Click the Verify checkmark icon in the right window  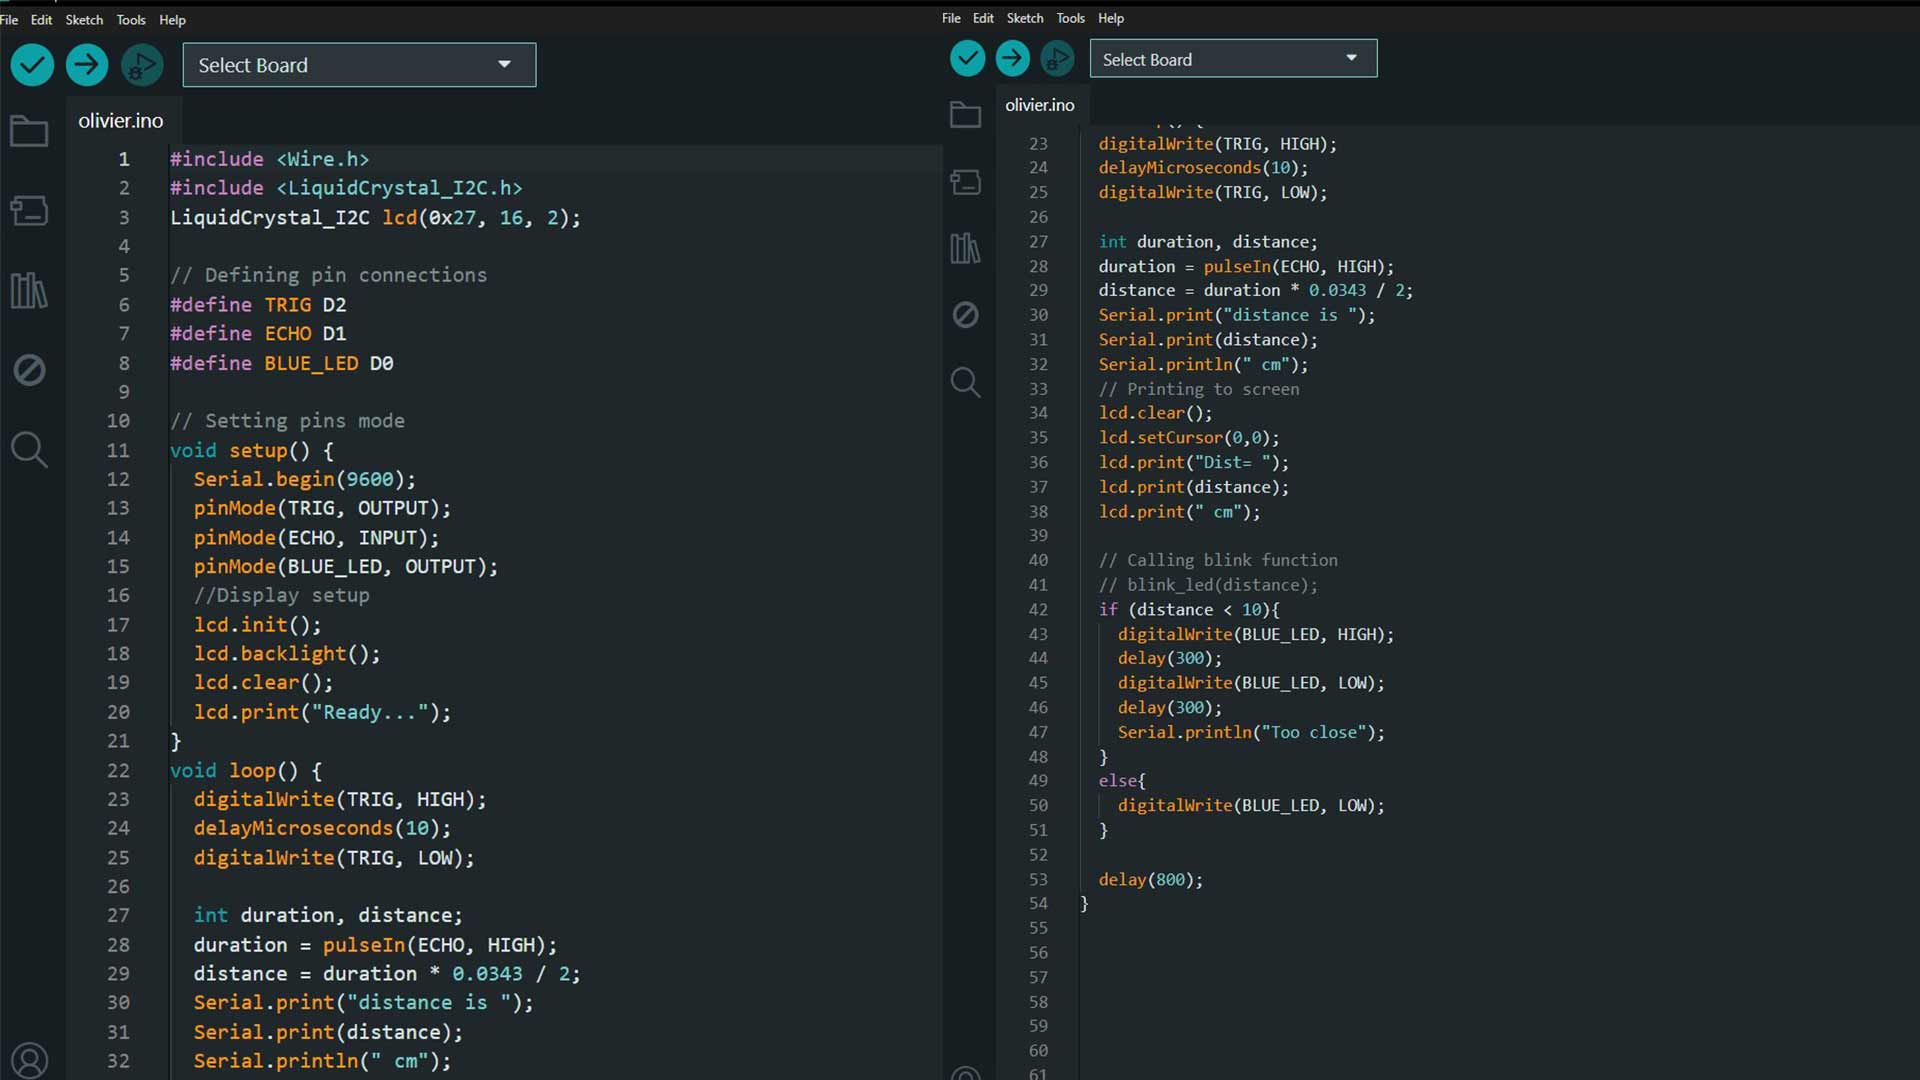[967, 58]
